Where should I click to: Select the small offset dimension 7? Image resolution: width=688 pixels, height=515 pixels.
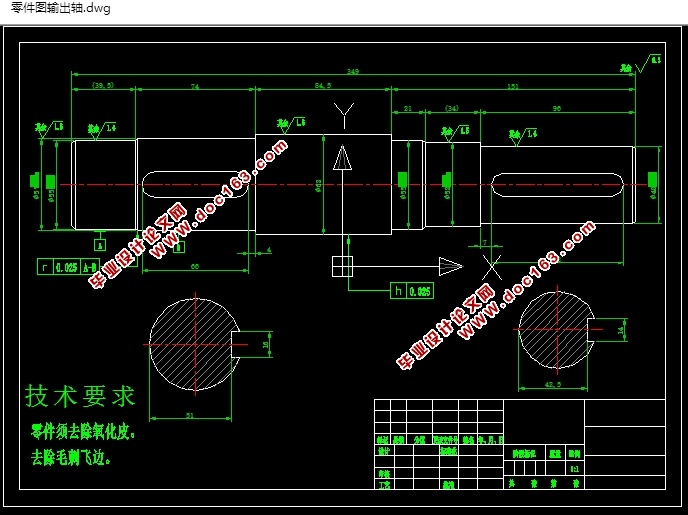coord(484,242)
